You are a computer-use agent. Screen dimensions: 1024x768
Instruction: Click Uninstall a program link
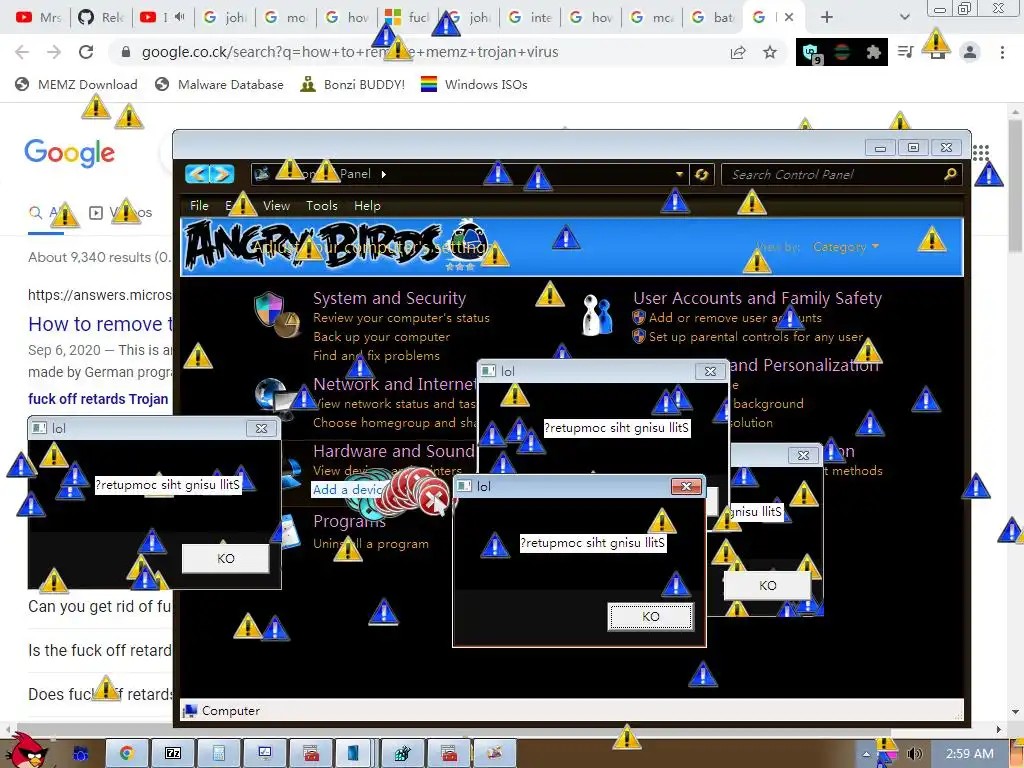pos(371,543)
